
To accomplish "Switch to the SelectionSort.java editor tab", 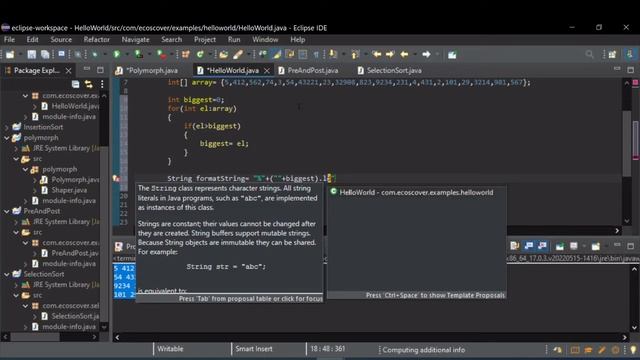I will click(x=389, y=70).
